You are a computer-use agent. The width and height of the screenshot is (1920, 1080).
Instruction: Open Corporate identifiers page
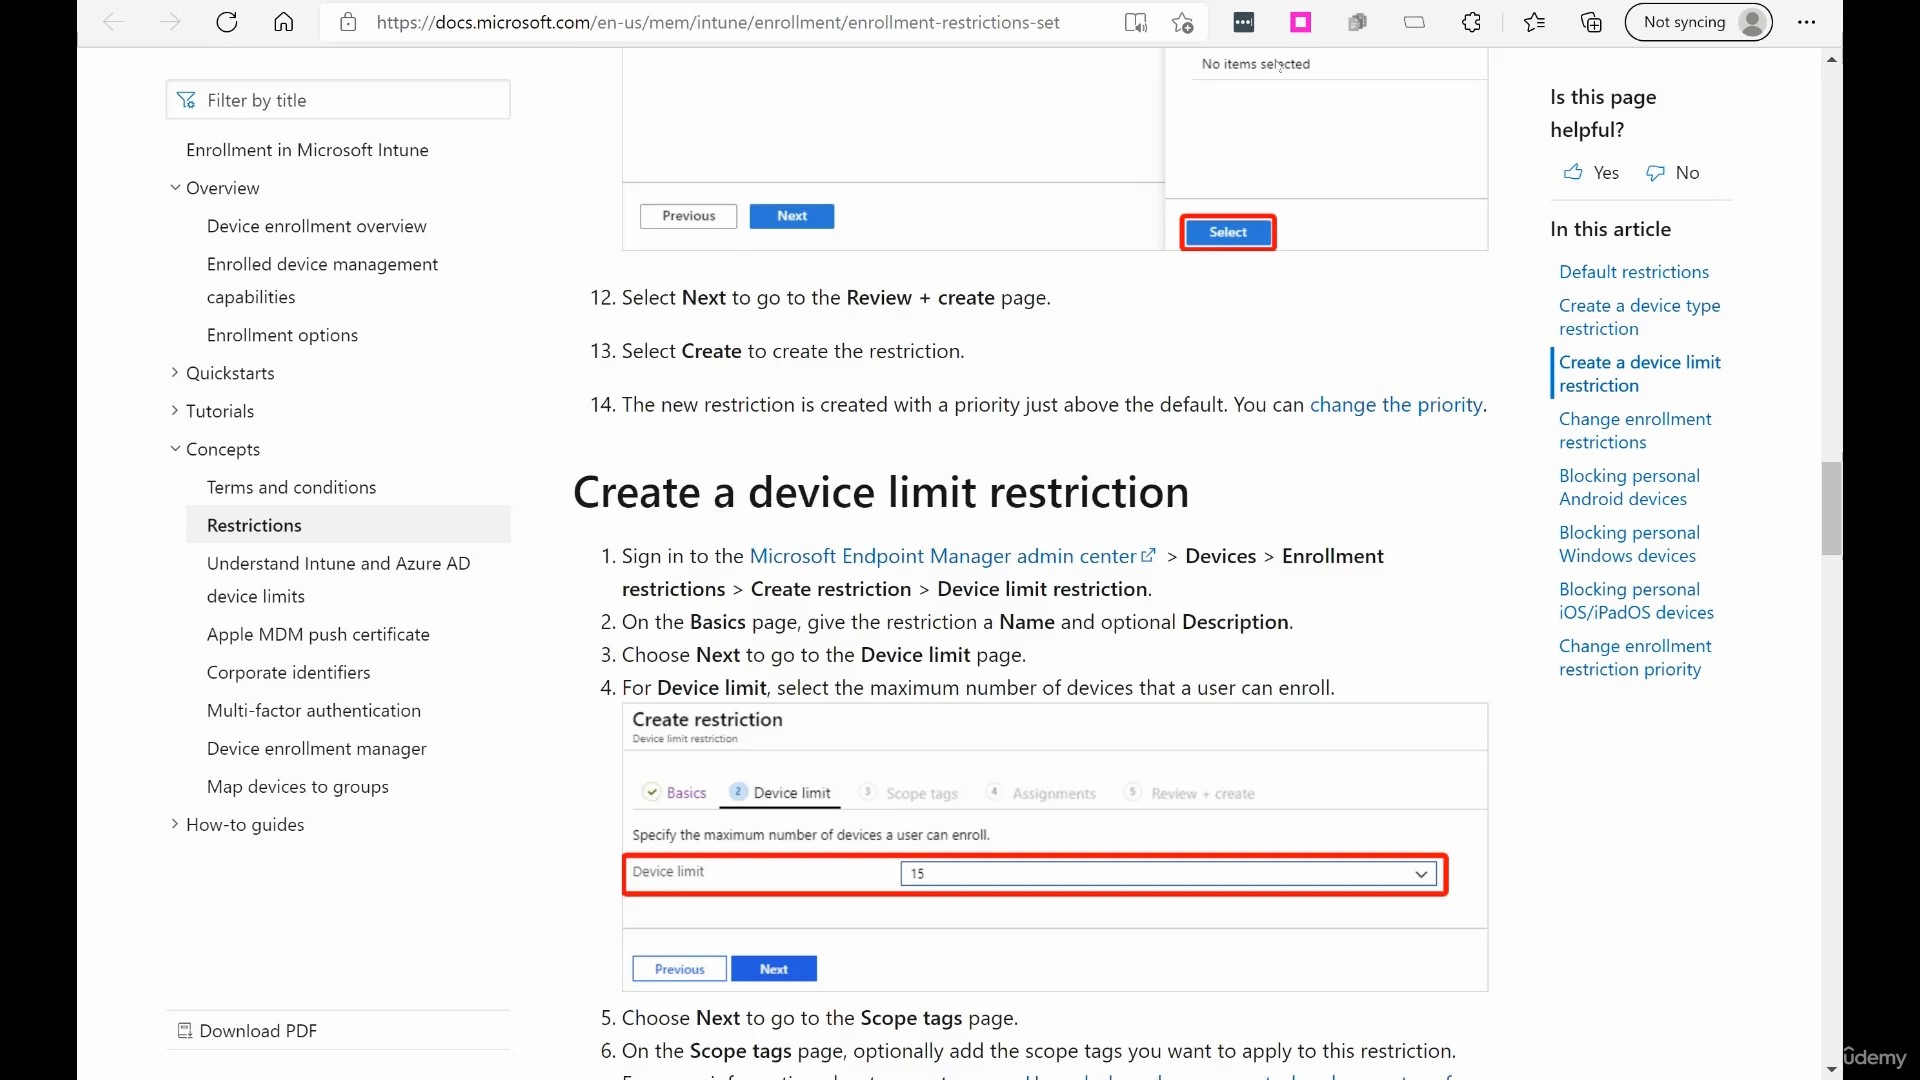point(288,672)
